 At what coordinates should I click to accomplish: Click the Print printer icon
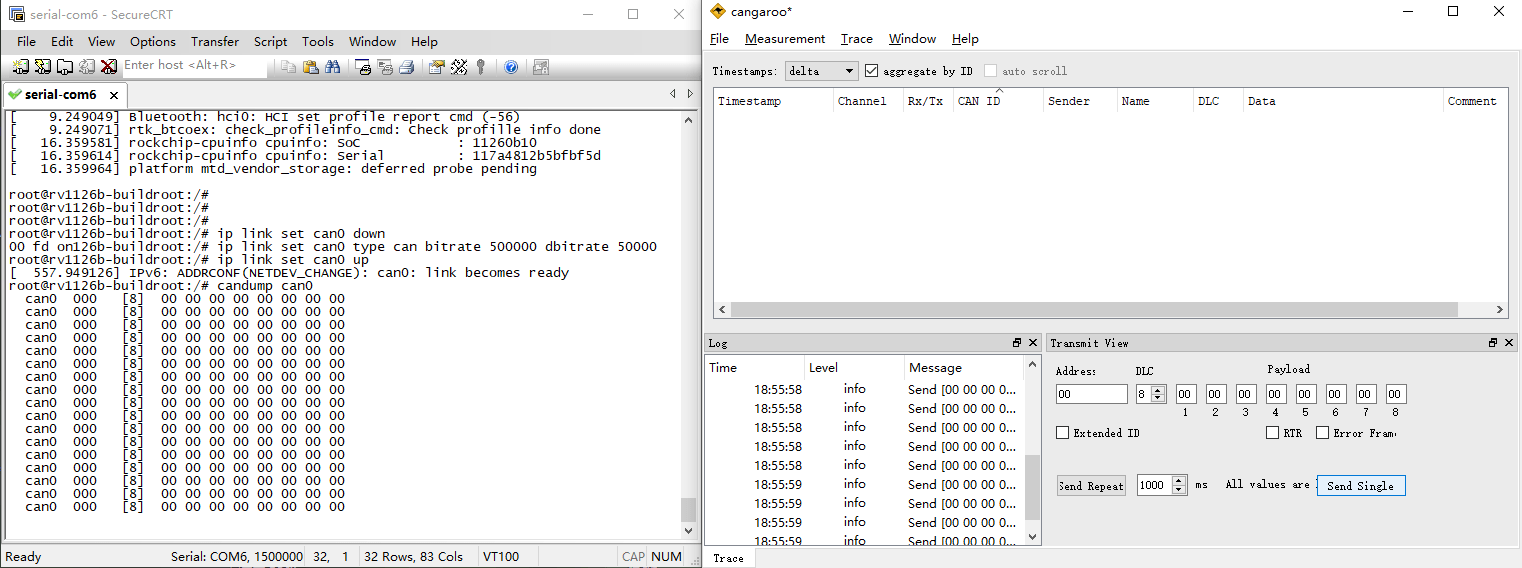point(407,67)
